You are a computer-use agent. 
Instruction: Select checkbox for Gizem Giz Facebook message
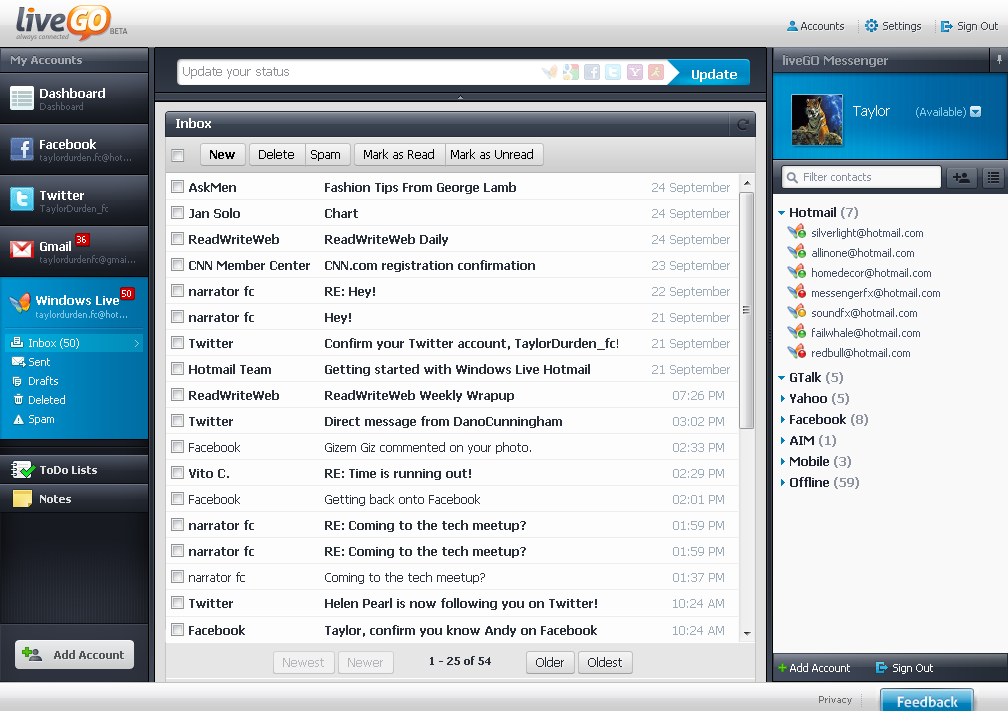(178, 447)
